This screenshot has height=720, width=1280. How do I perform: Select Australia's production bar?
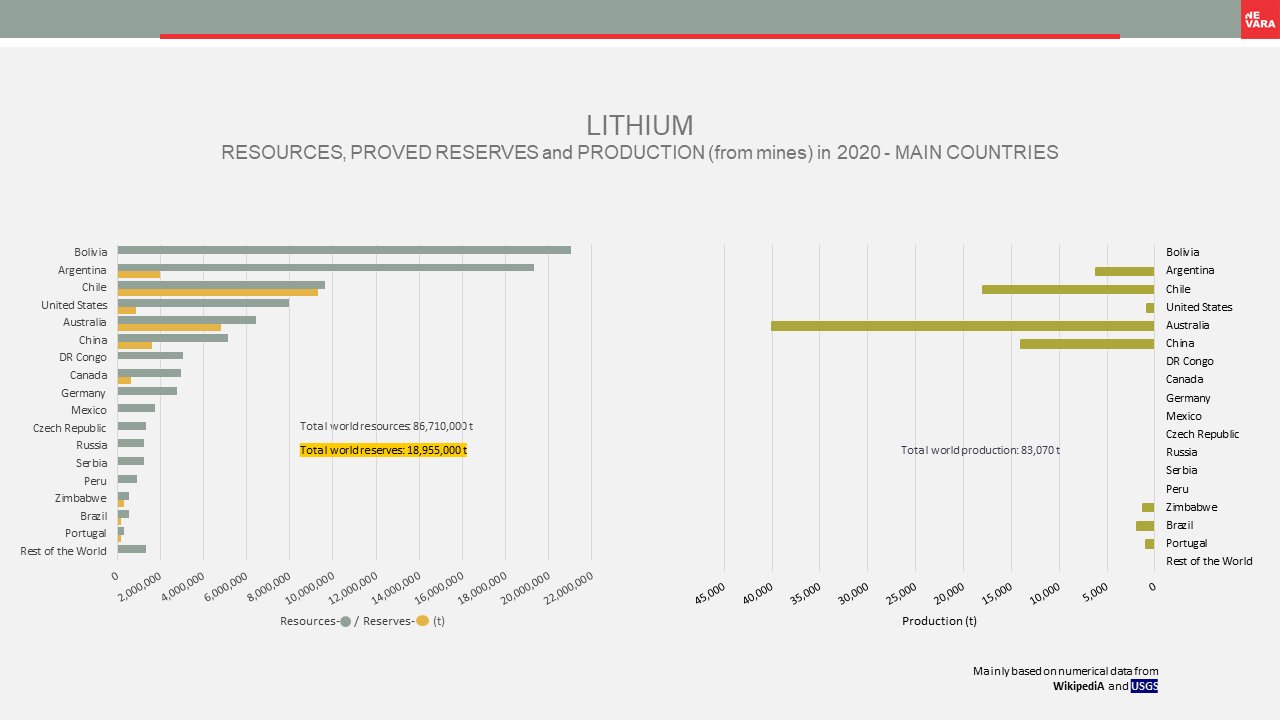pyautogui.click(x=962, y=326)
